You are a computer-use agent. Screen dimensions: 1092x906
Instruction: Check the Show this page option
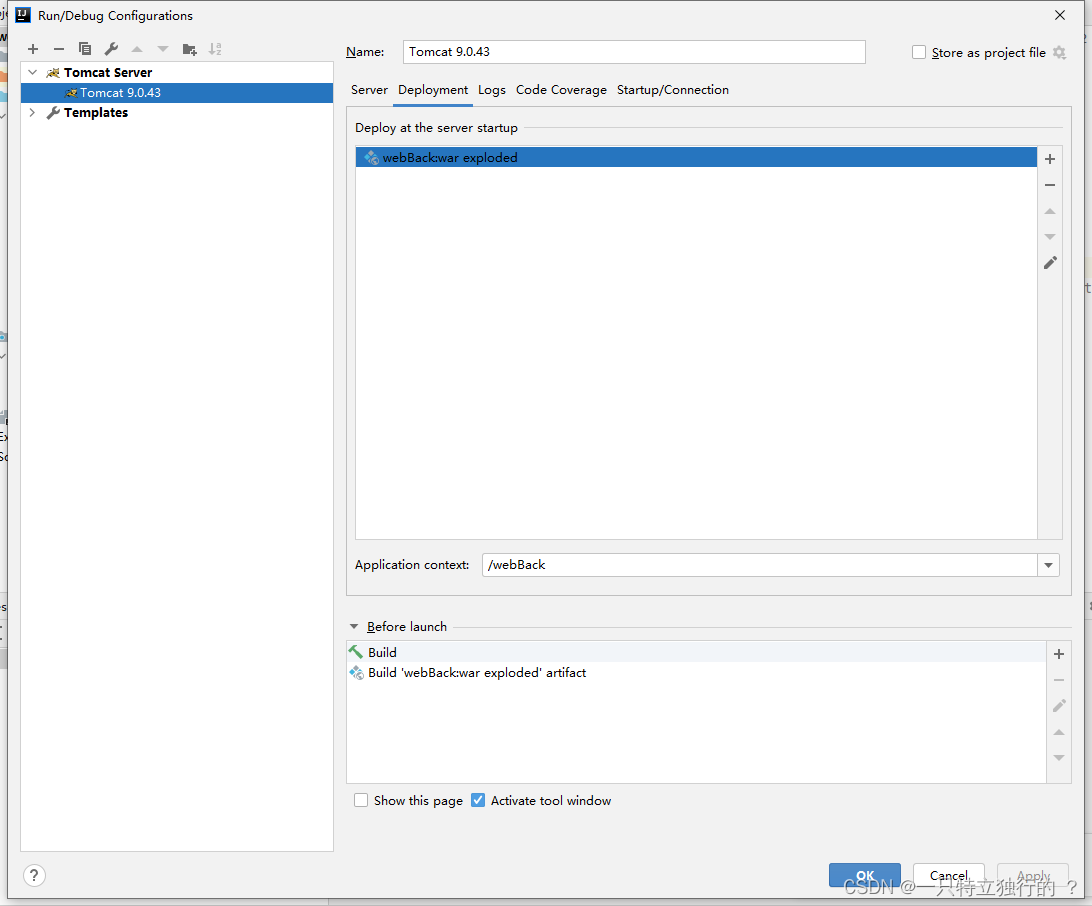tap(361, 800)
